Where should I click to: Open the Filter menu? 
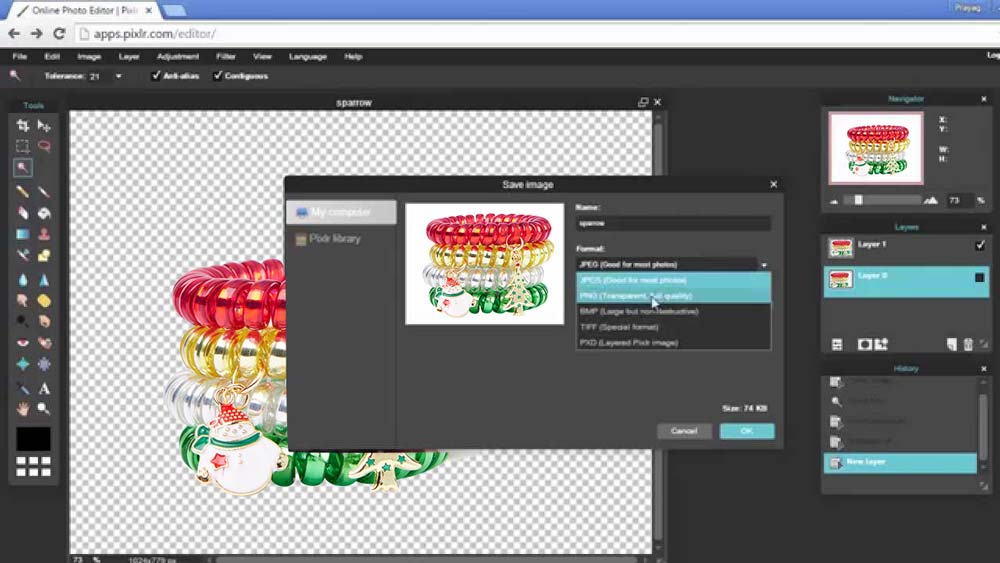[226, 56]
